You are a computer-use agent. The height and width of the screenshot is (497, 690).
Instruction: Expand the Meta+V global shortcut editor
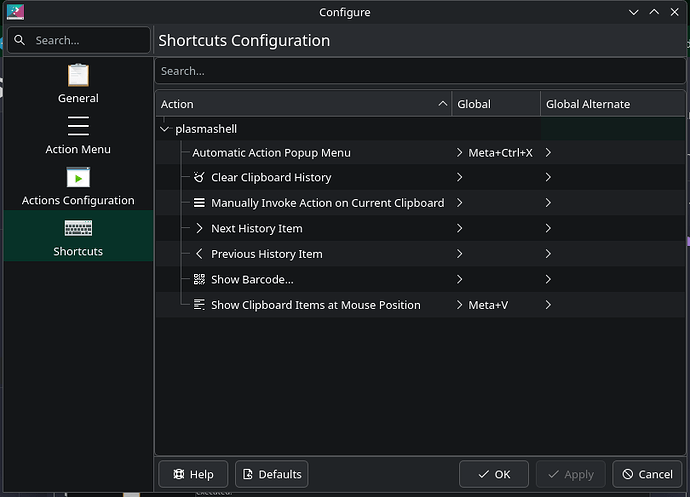point(459,305)
